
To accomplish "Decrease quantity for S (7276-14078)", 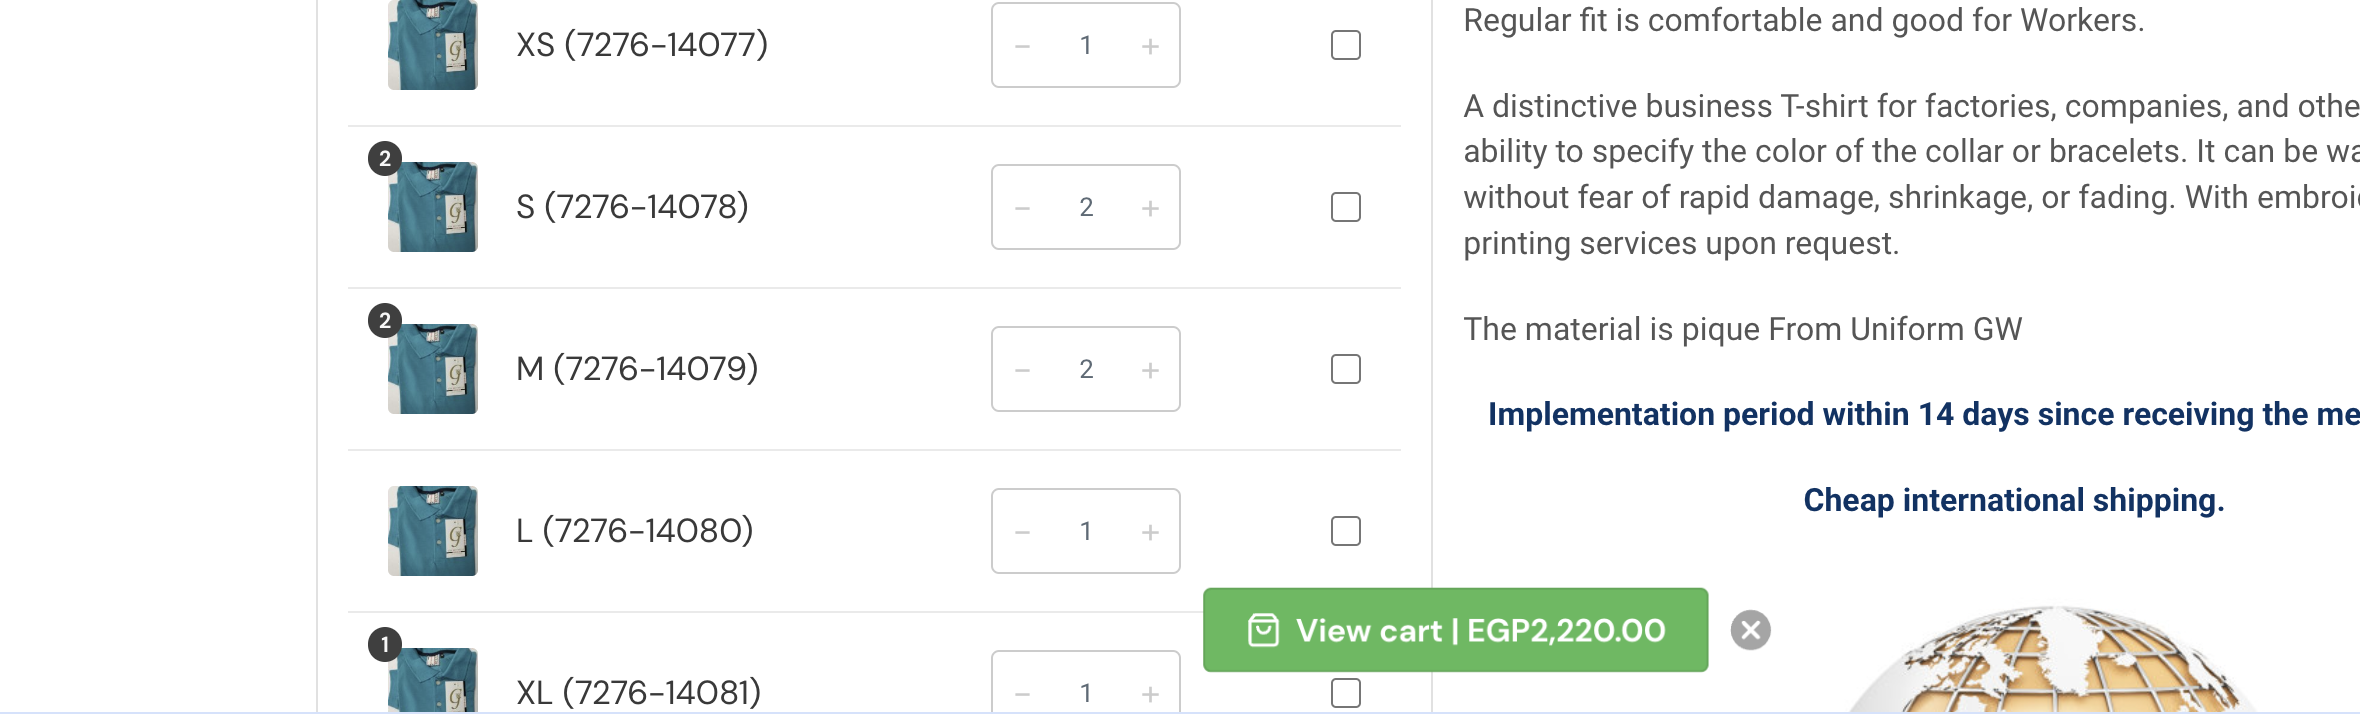I will 1022,208.
